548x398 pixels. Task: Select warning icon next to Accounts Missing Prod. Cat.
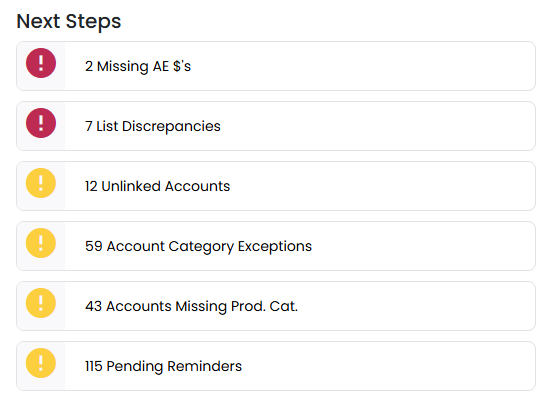(41, 303)
